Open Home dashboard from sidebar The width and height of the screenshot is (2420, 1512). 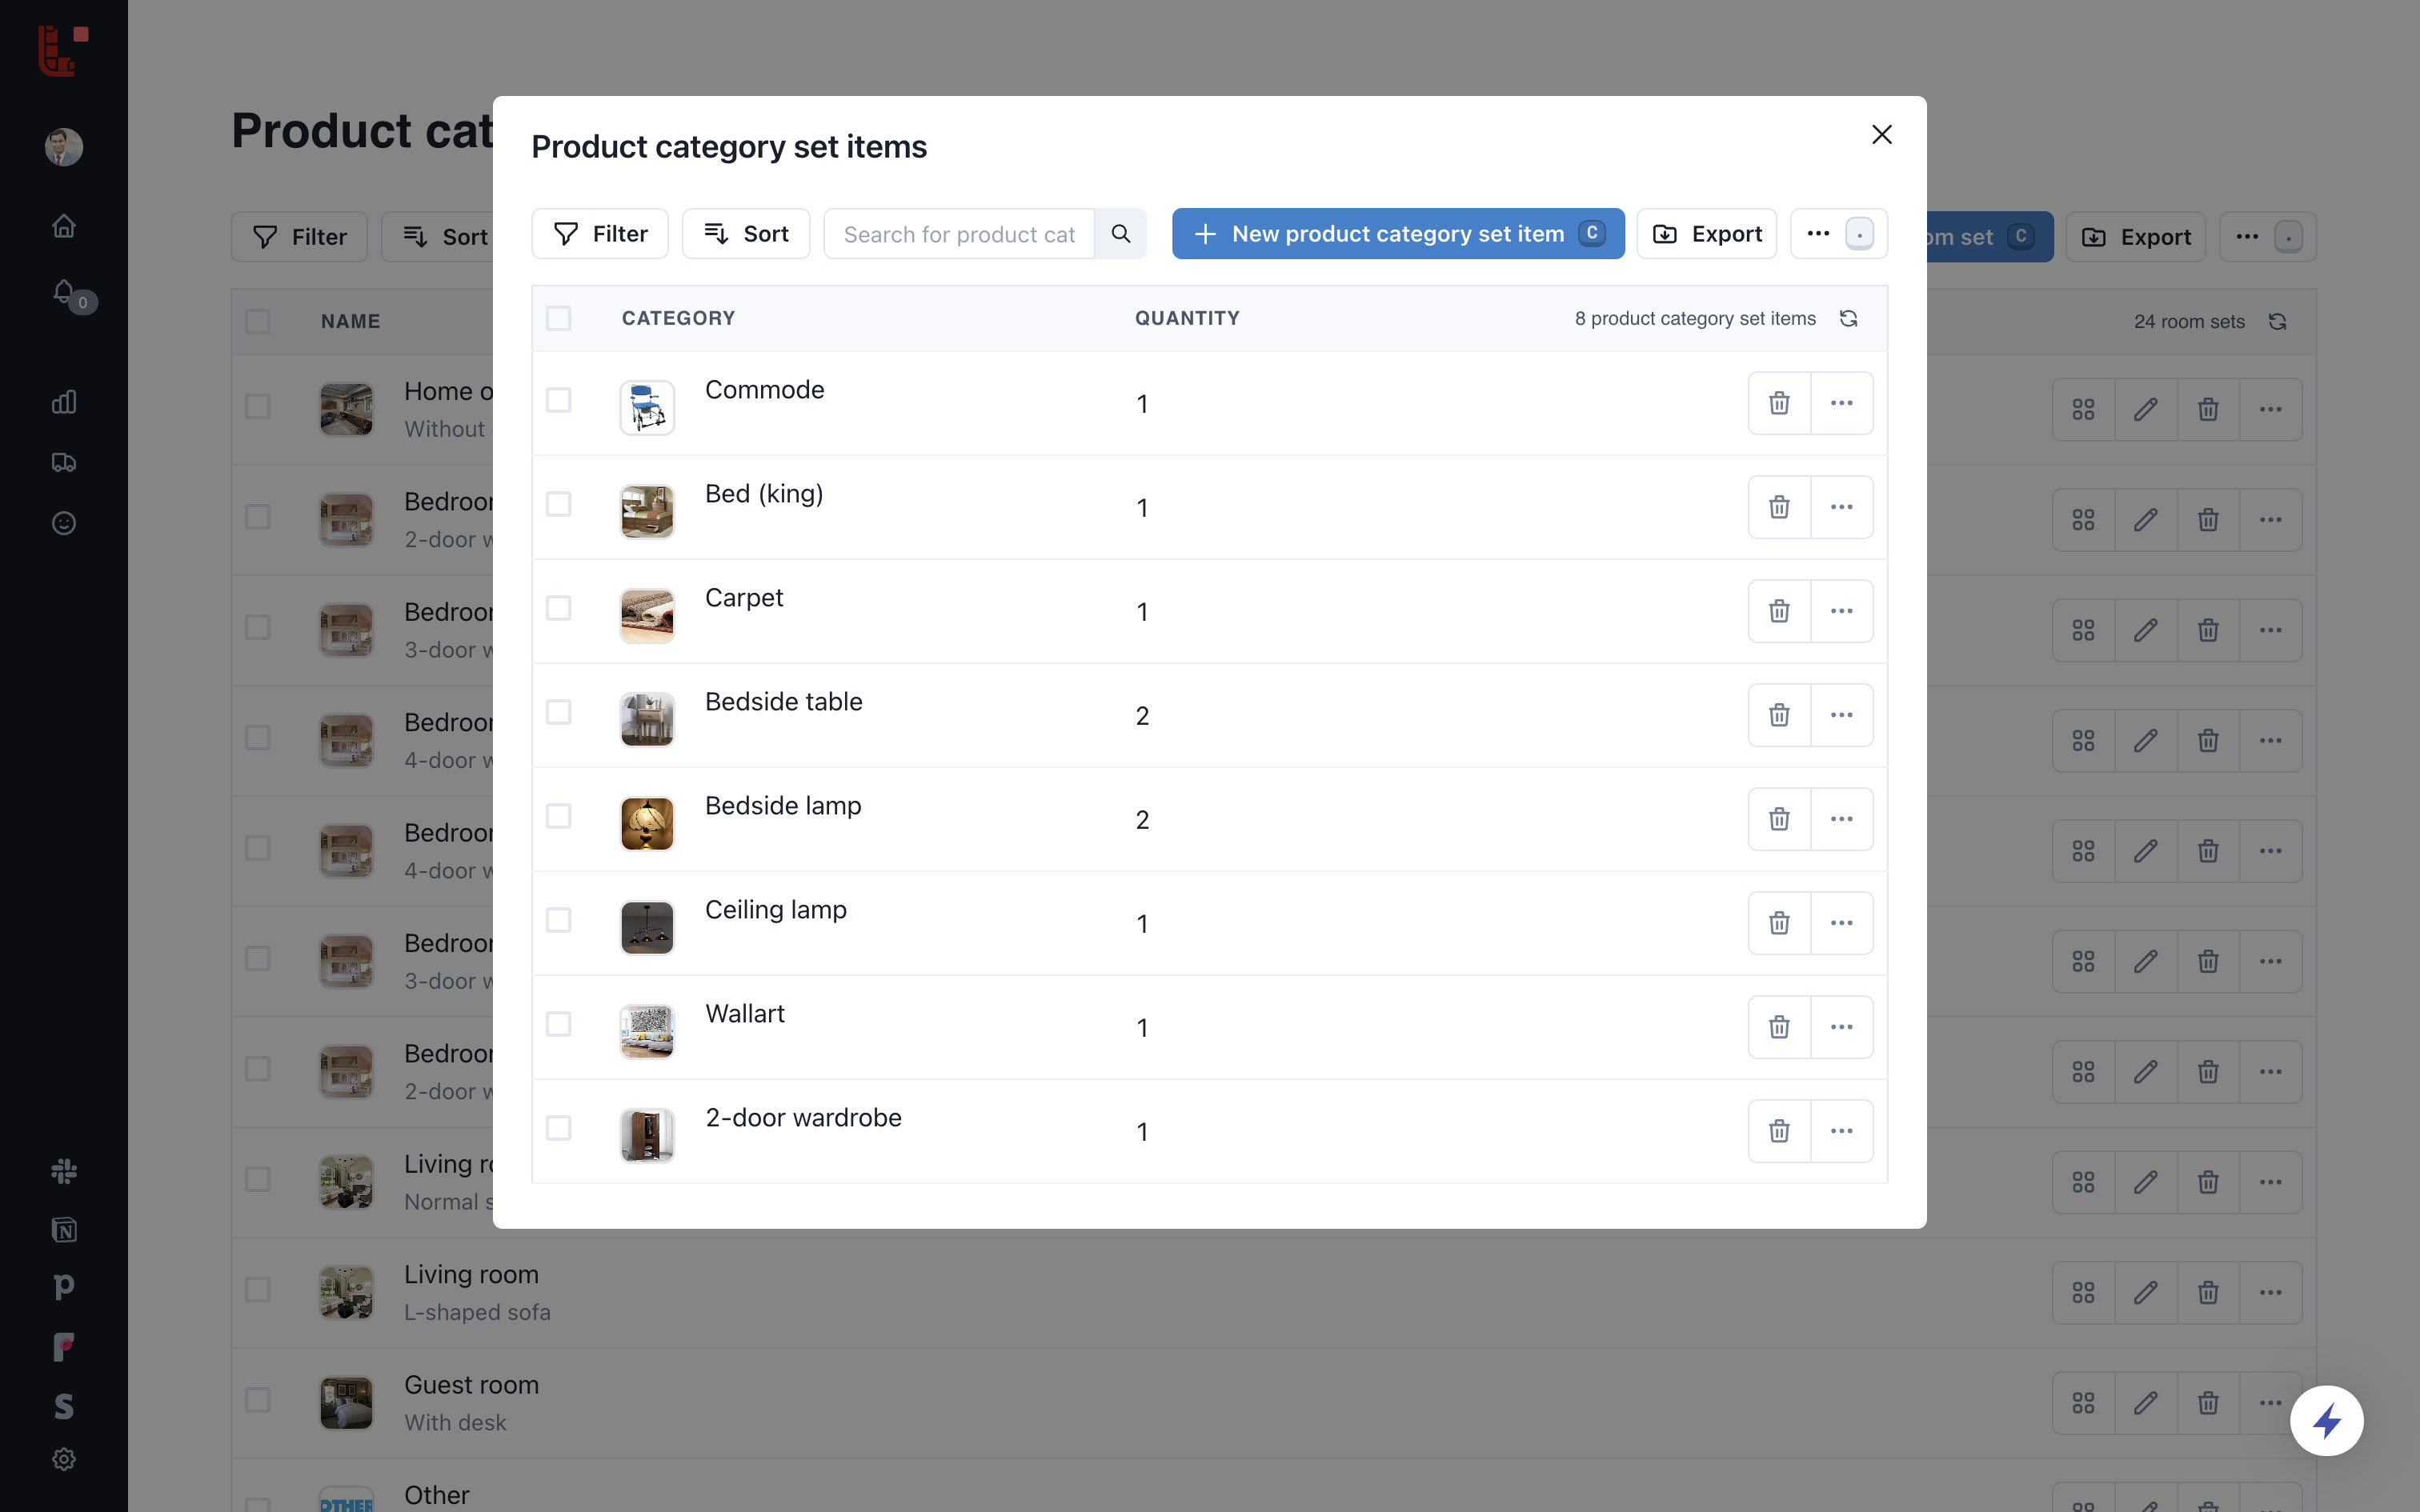coord(64,226)
